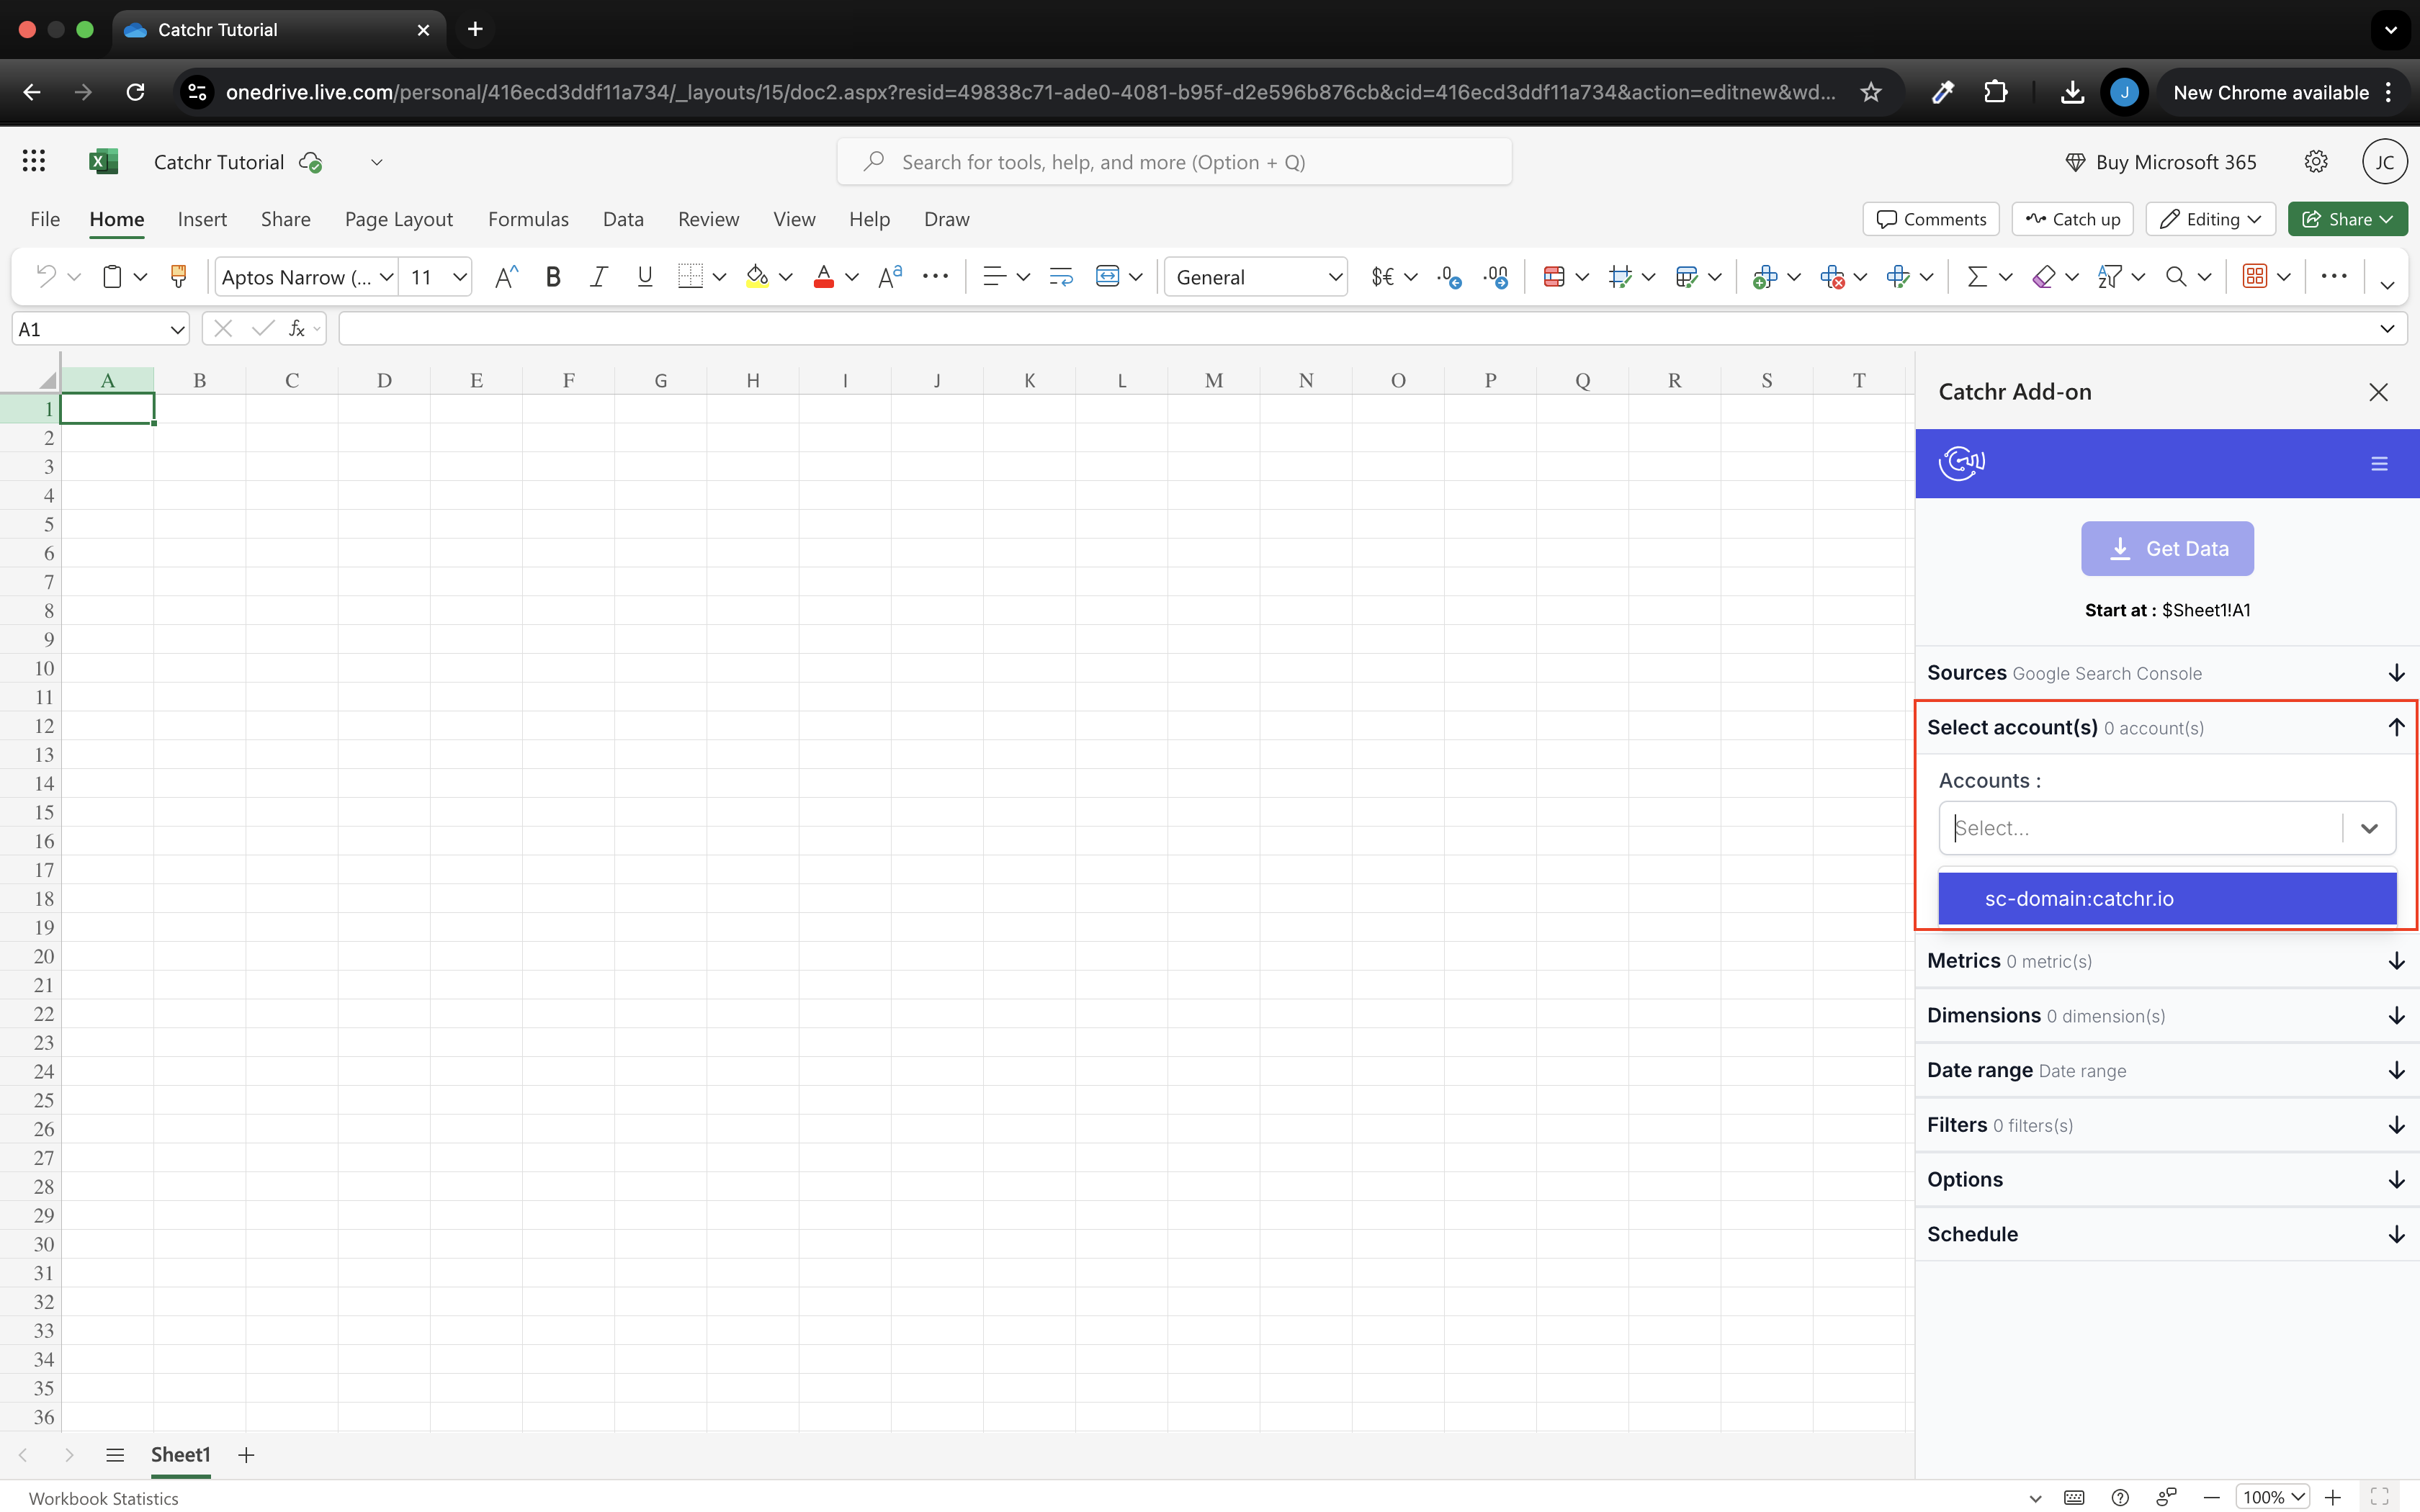2420x1512 pixels.
Task: Click the currency accounting format icon
Action: [1383, 277]
